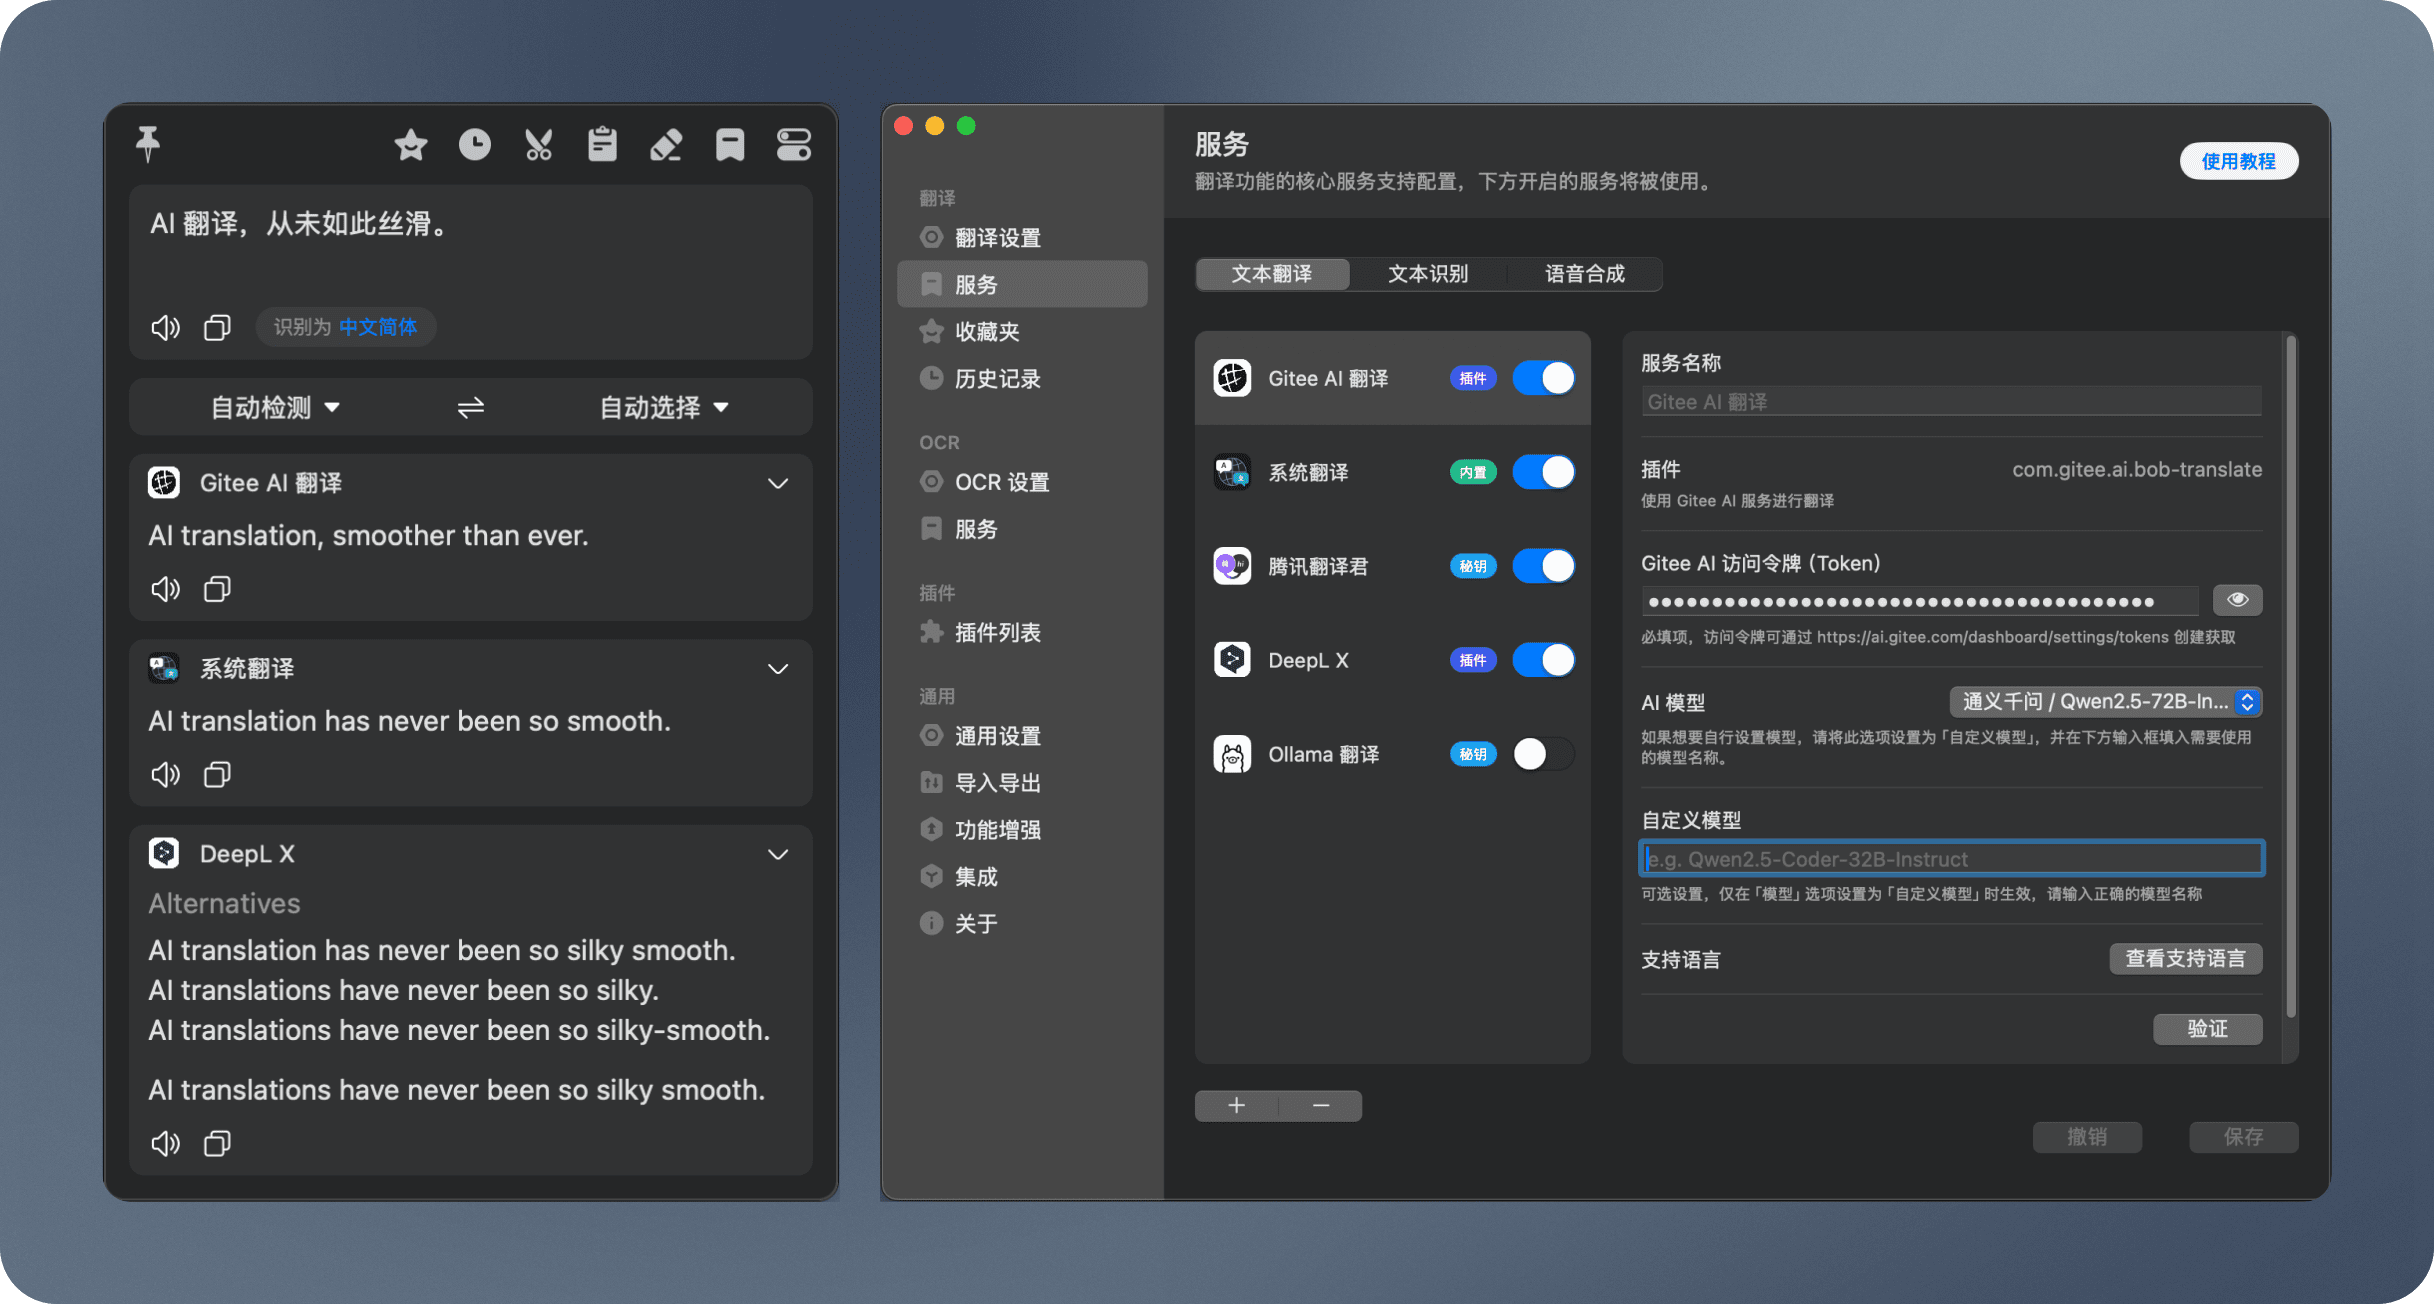
Task: Click the clipboard translate icon
Action: (x=602, y=145)
